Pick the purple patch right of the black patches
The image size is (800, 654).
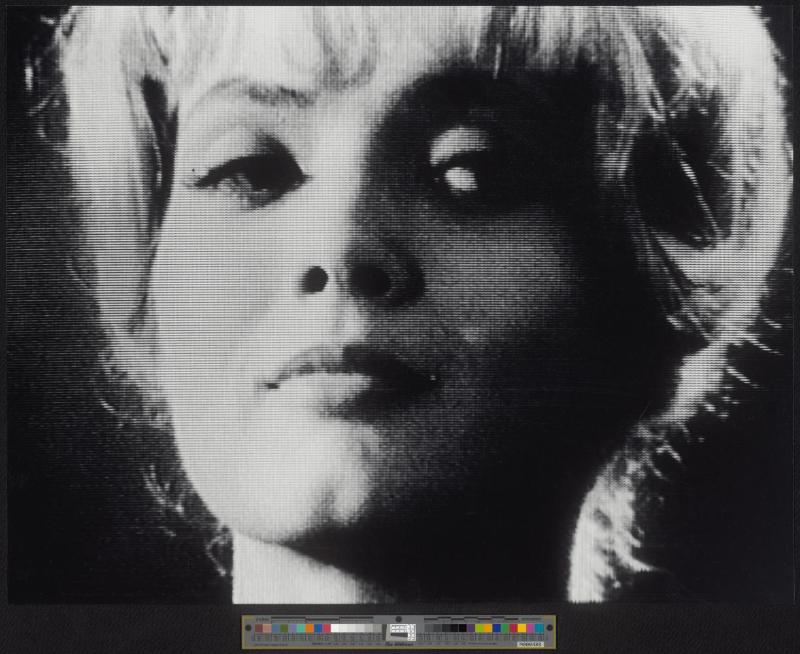[471, 627]
